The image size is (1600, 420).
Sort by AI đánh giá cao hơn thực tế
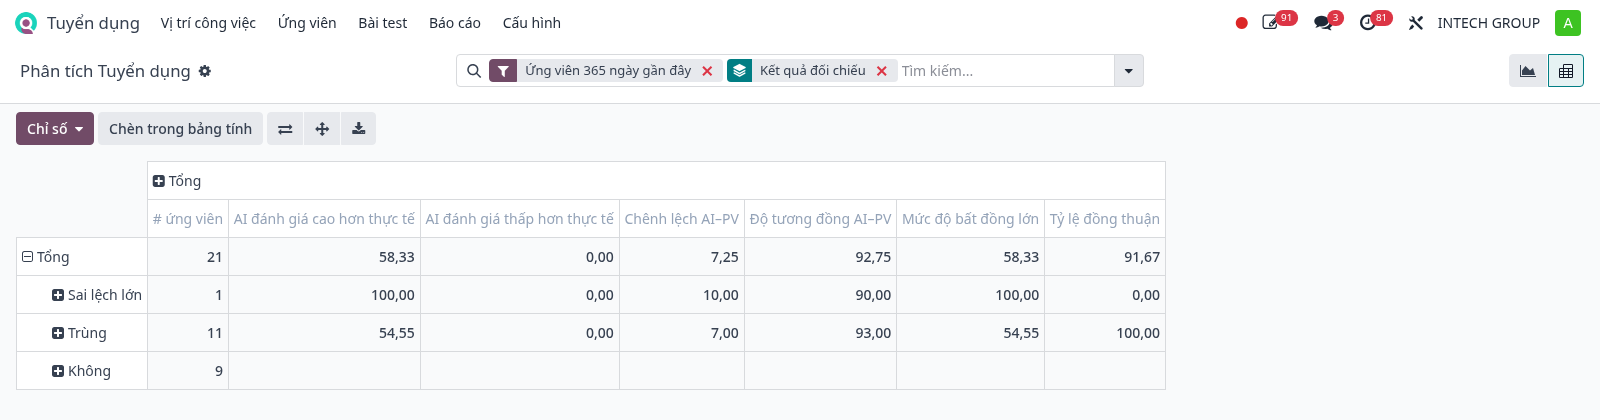click(x=324, y=219)
